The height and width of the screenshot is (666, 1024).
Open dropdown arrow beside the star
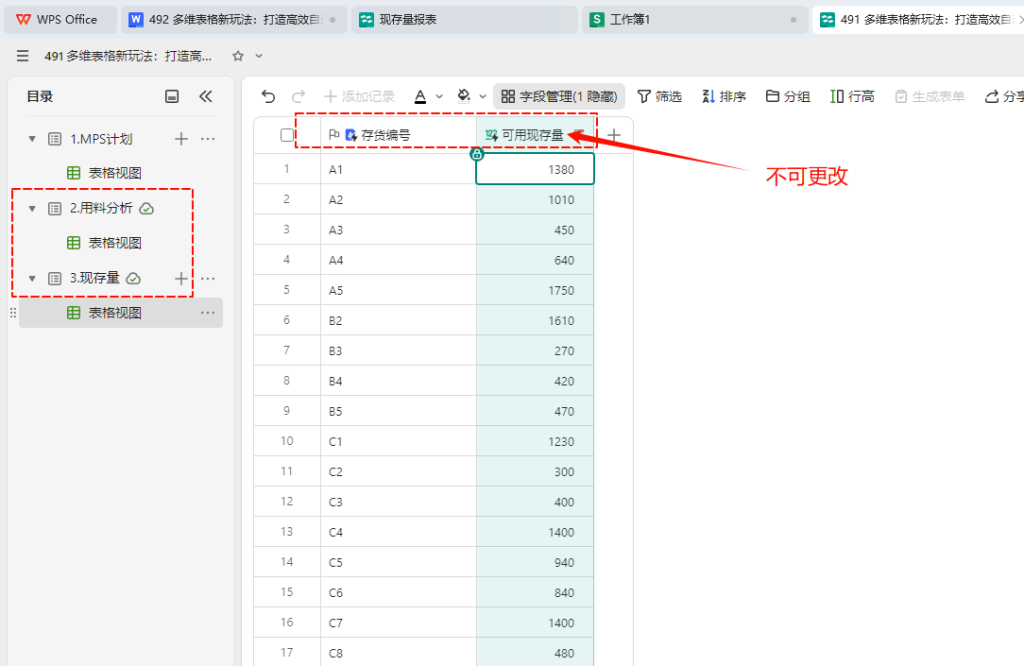point(259,56)
